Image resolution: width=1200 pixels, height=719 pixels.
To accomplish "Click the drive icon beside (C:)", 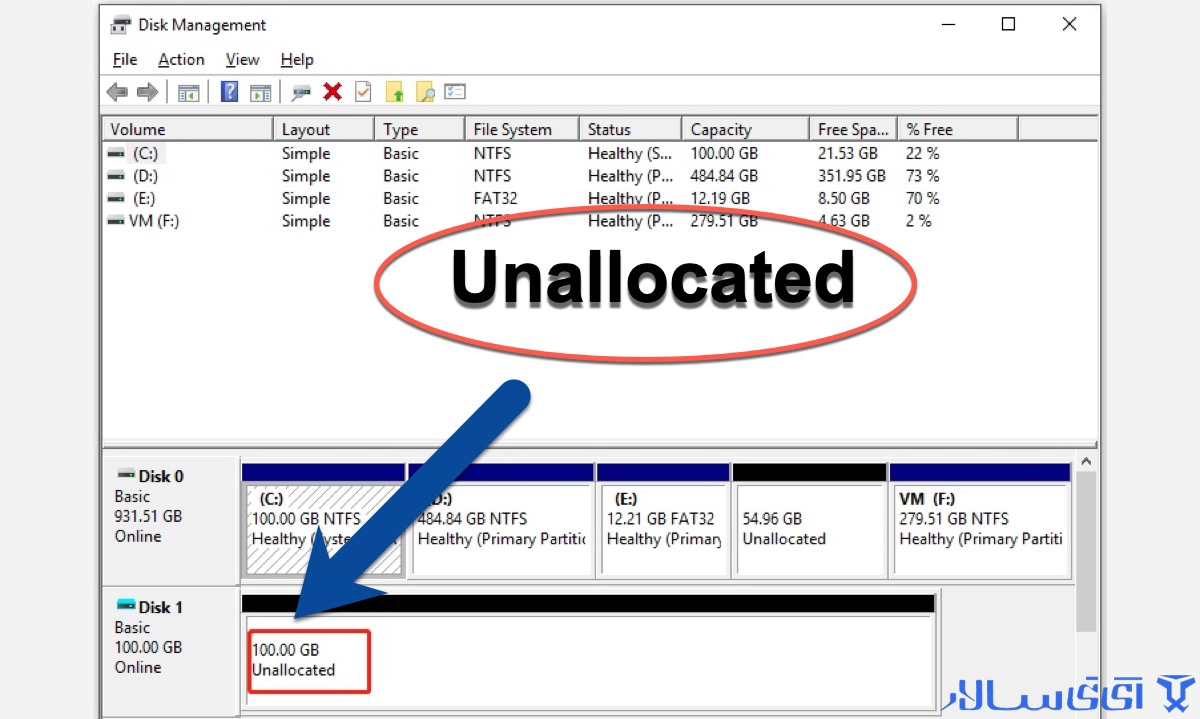I will (x=117, y=153).
